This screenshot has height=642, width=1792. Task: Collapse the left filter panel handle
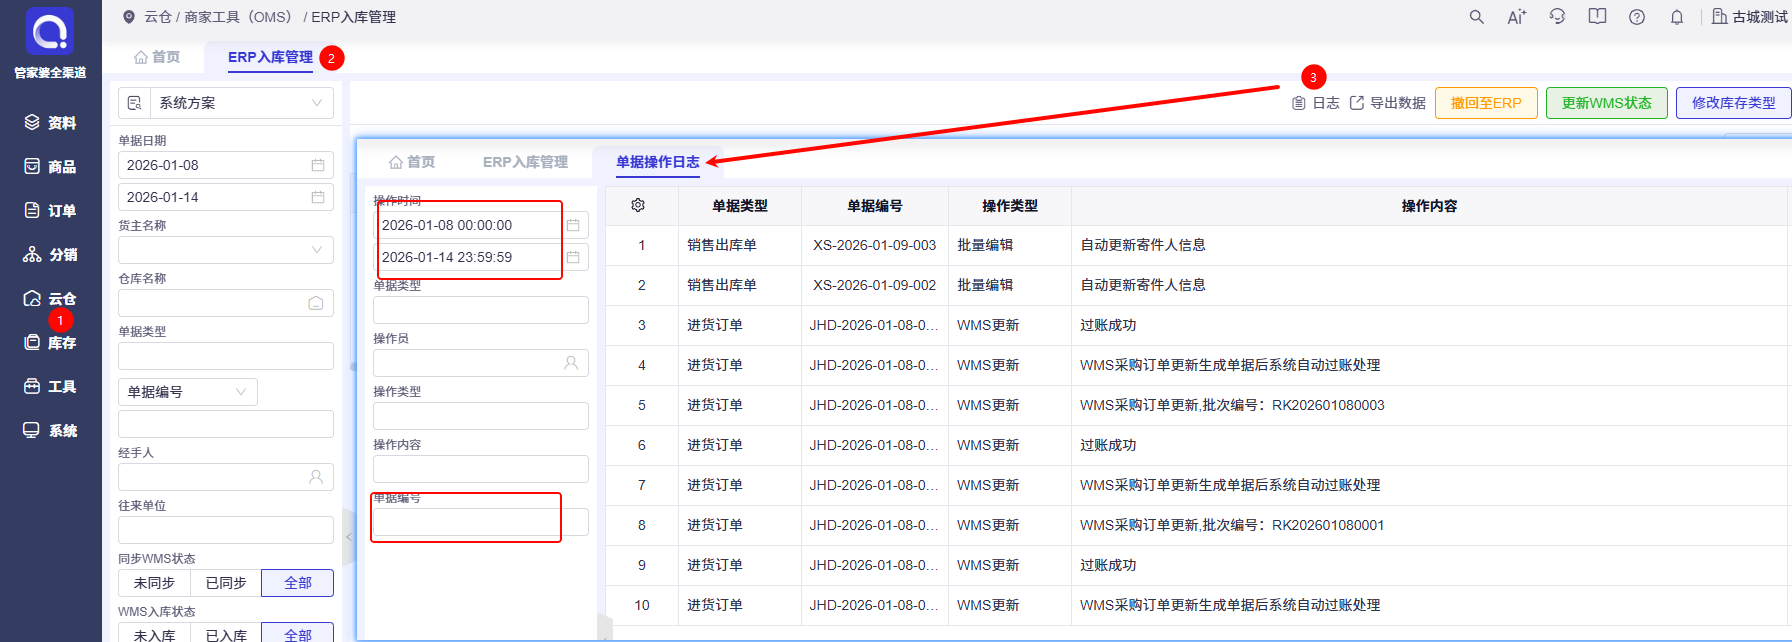[349, 537]
